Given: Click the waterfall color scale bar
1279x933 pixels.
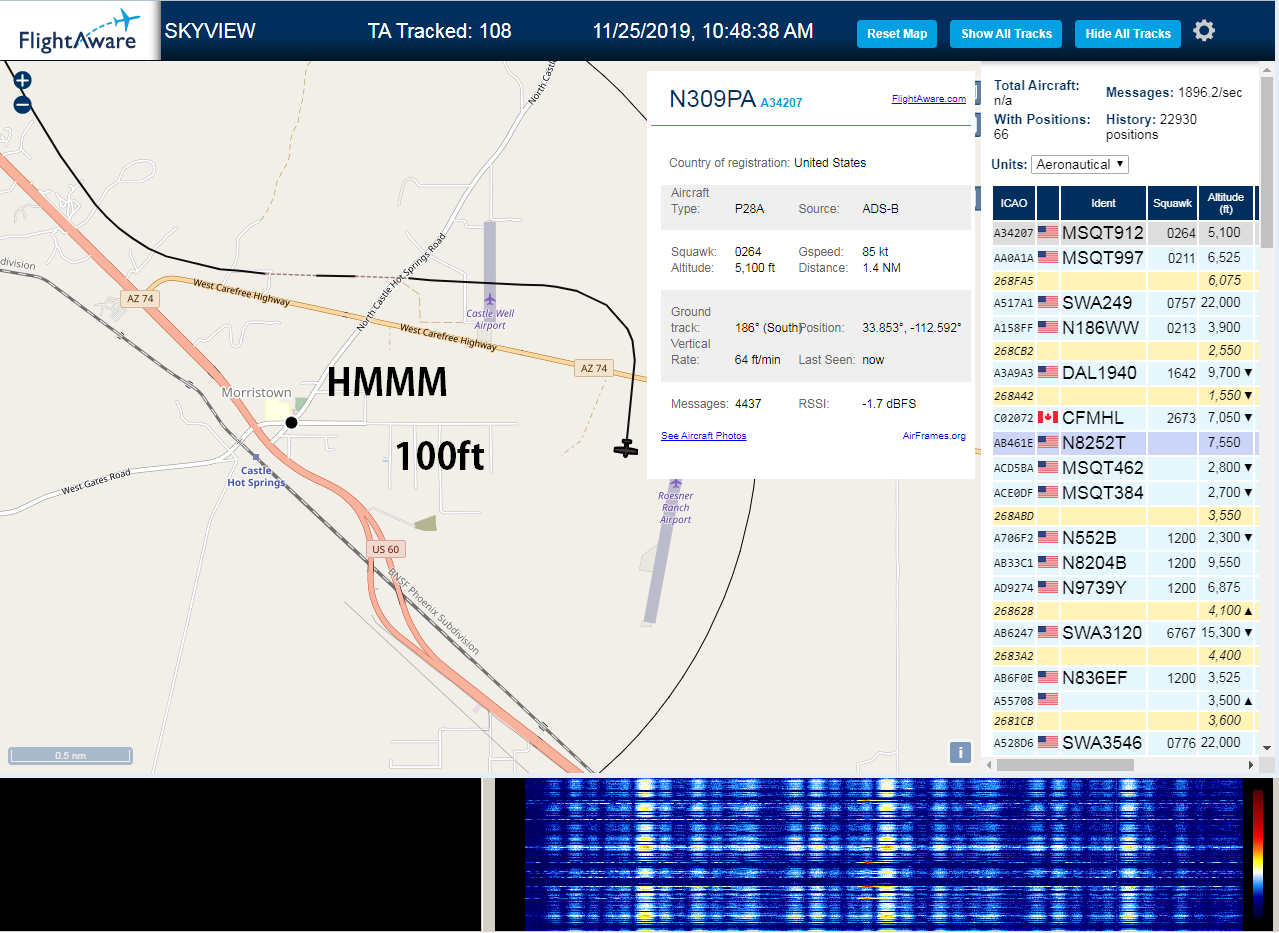Looking at the screenshot, I should pyautogui.click(x=1258, y=853).
